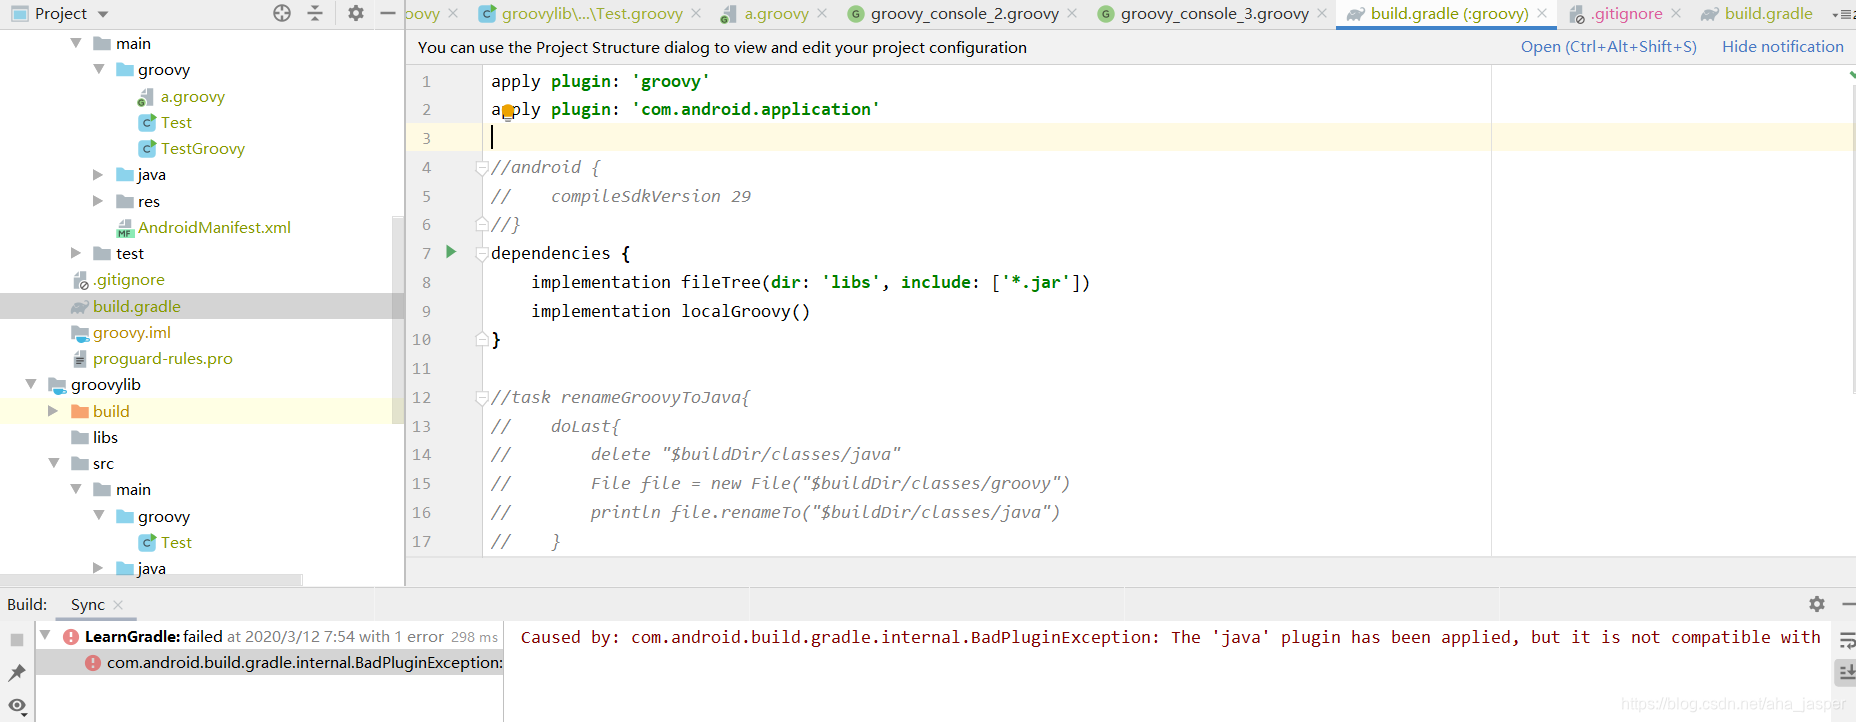Open AndroidManifest.xml in project tree

pos(214,227)
